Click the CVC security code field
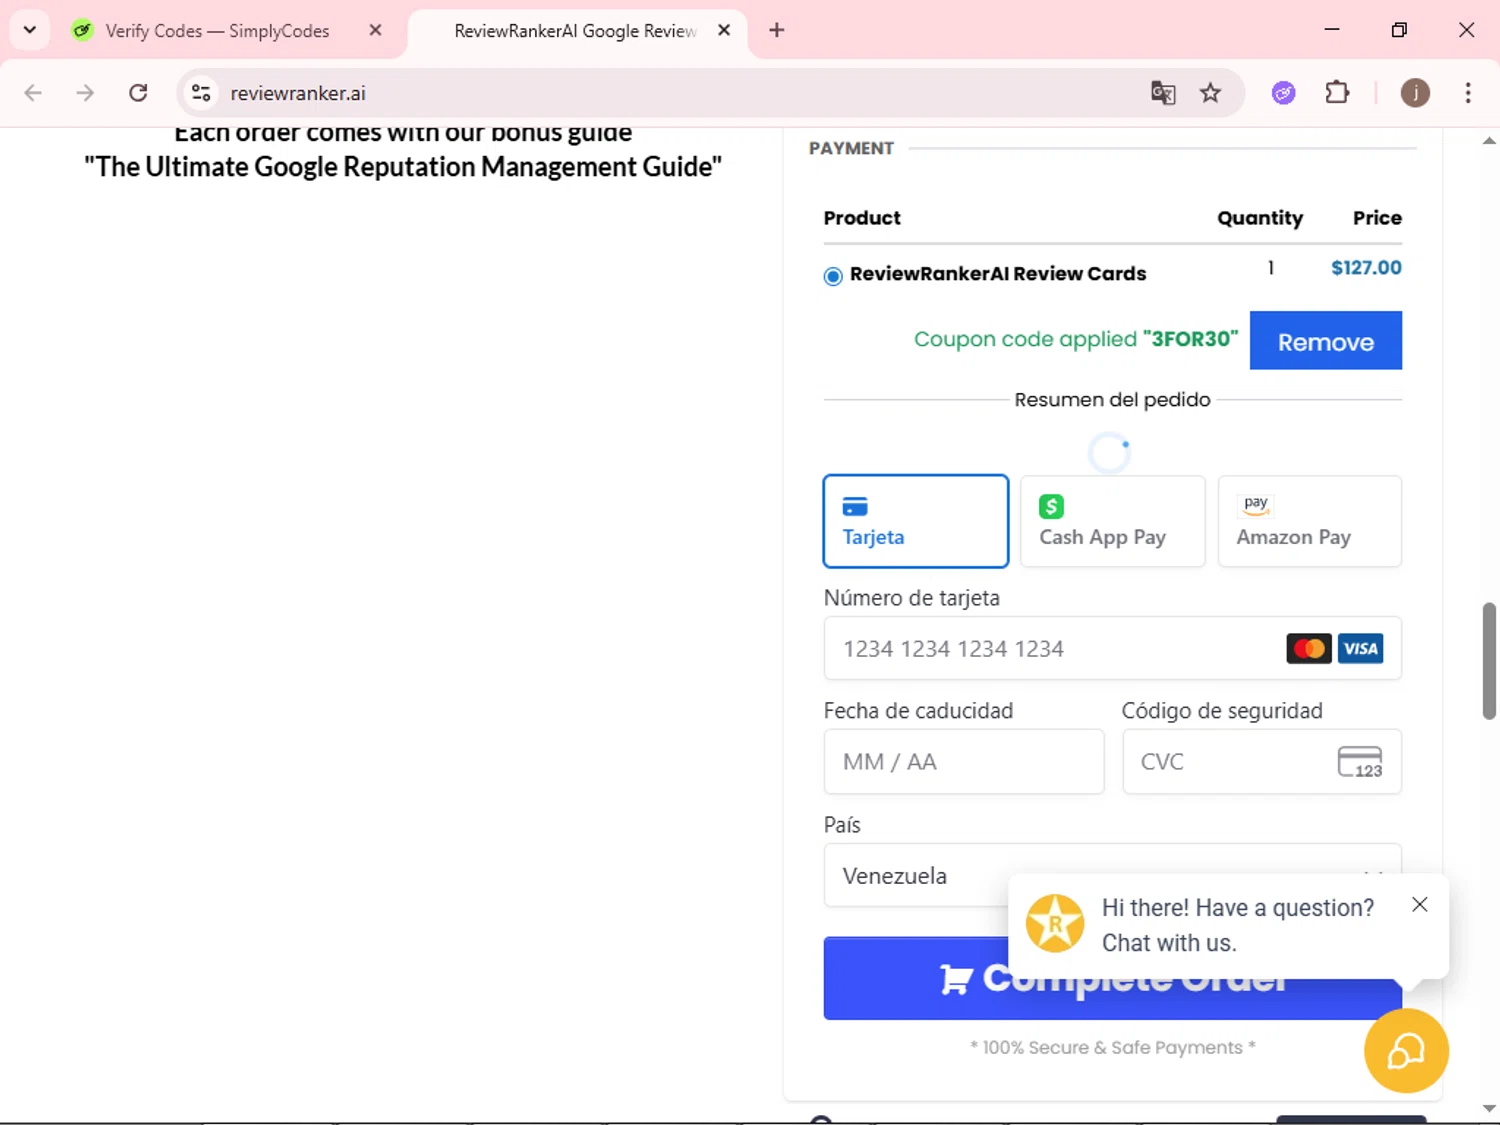Viewport: 1500px width, 1125px height. point(1262,762)
